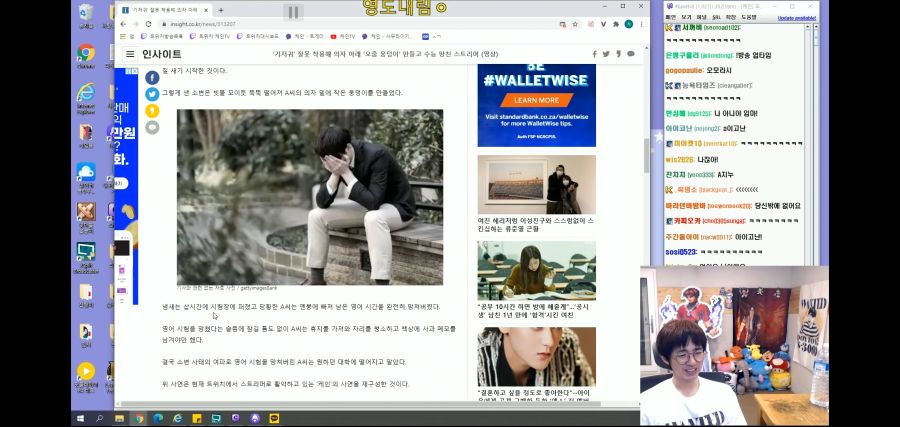Click the 인사이트 site logo

[162, 54]
